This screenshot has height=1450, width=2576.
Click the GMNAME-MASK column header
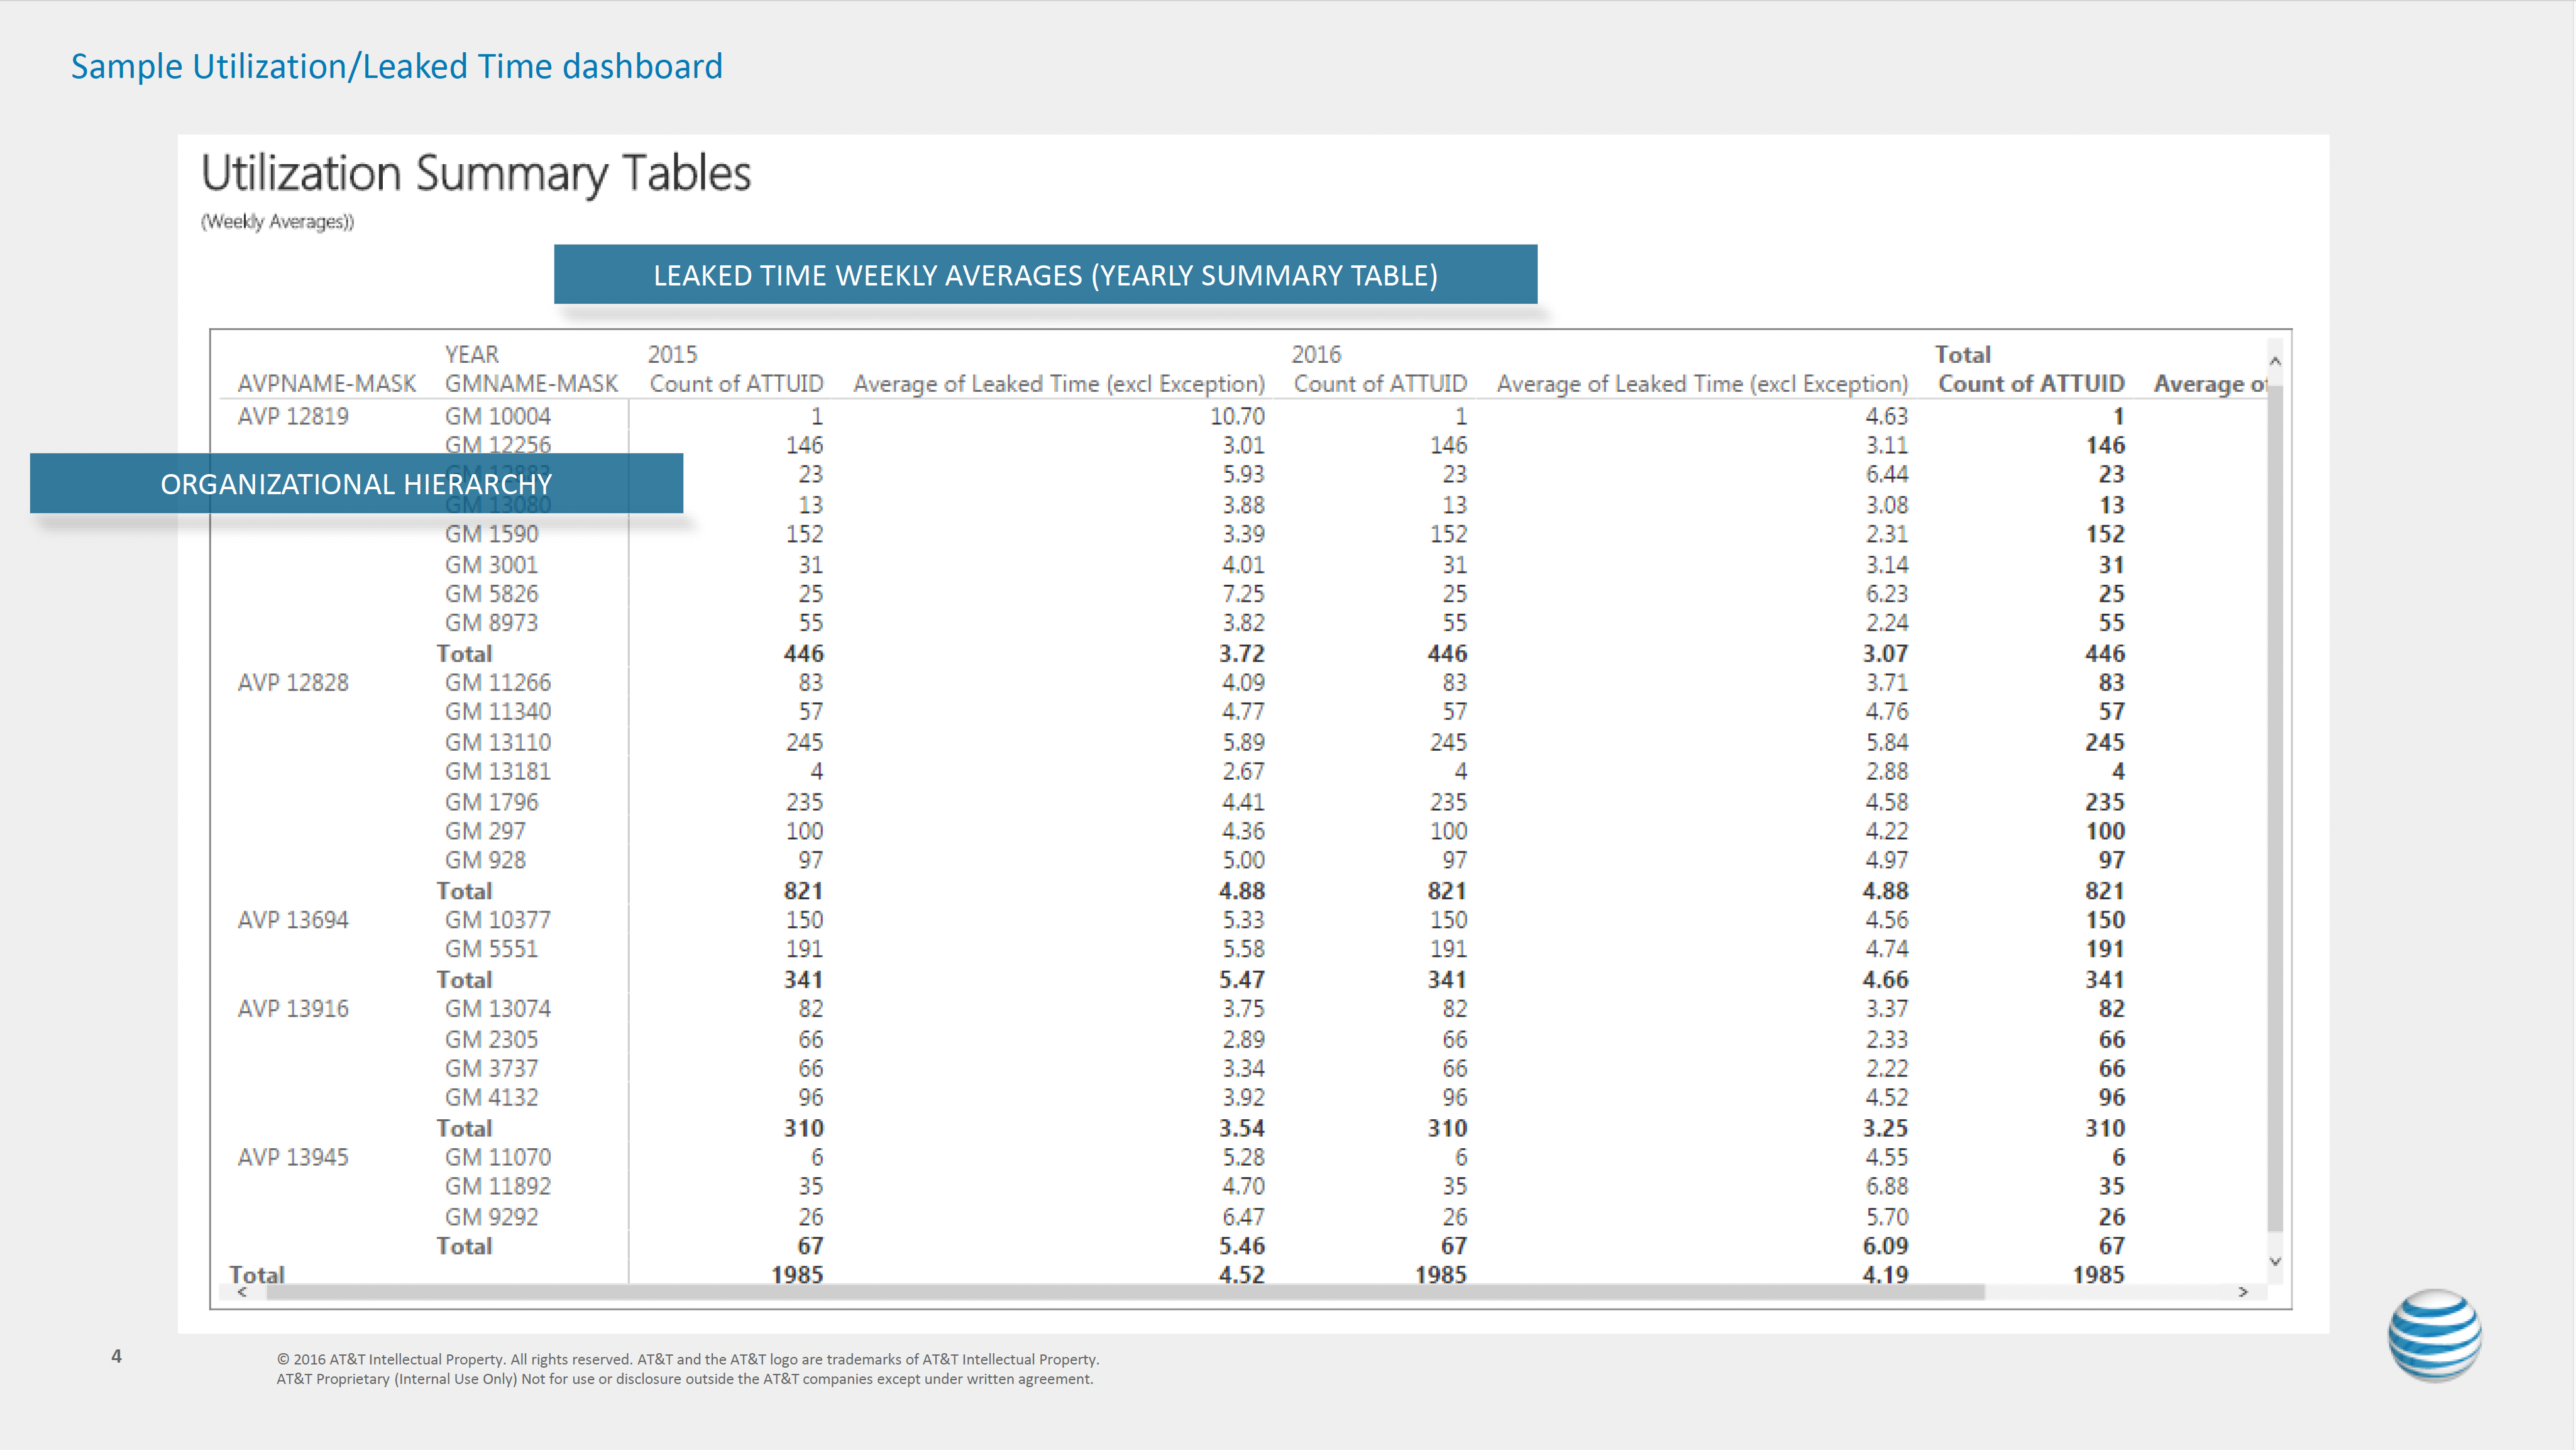pyautogui.click(x=531, y=384)
